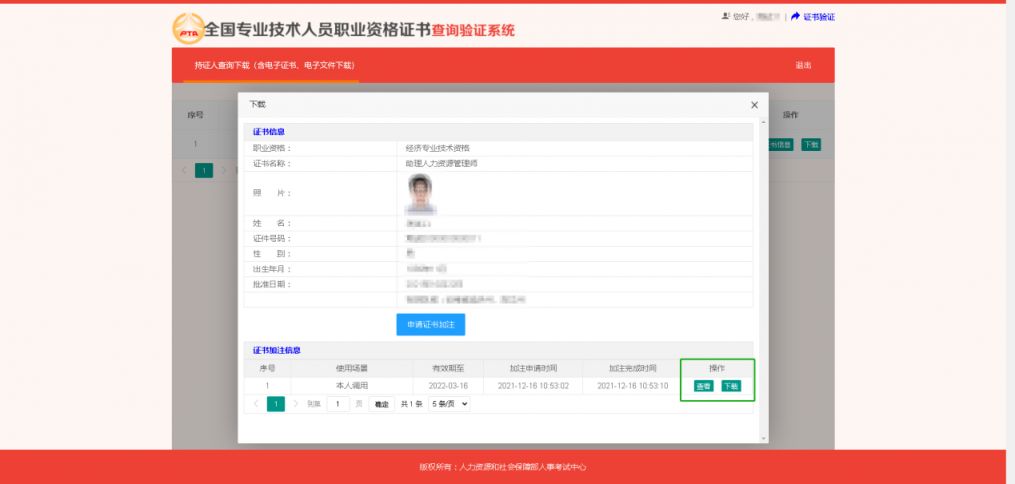The image size is (1015, 484).
Task: Click the user avatar icon beside 您好
Action: pos(726,16)
